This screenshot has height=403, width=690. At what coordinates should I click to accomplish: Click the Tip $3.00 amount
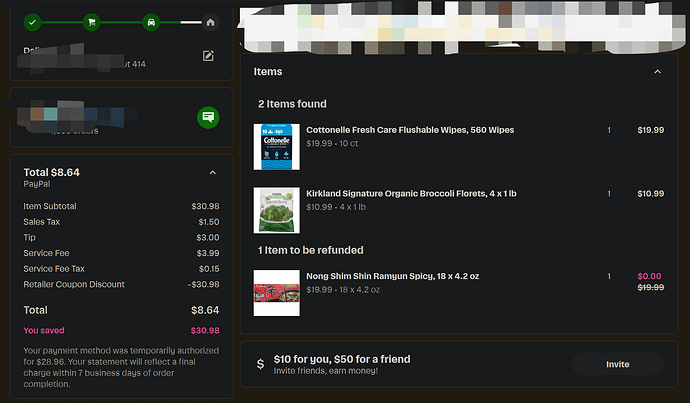[x=208, y=238]
